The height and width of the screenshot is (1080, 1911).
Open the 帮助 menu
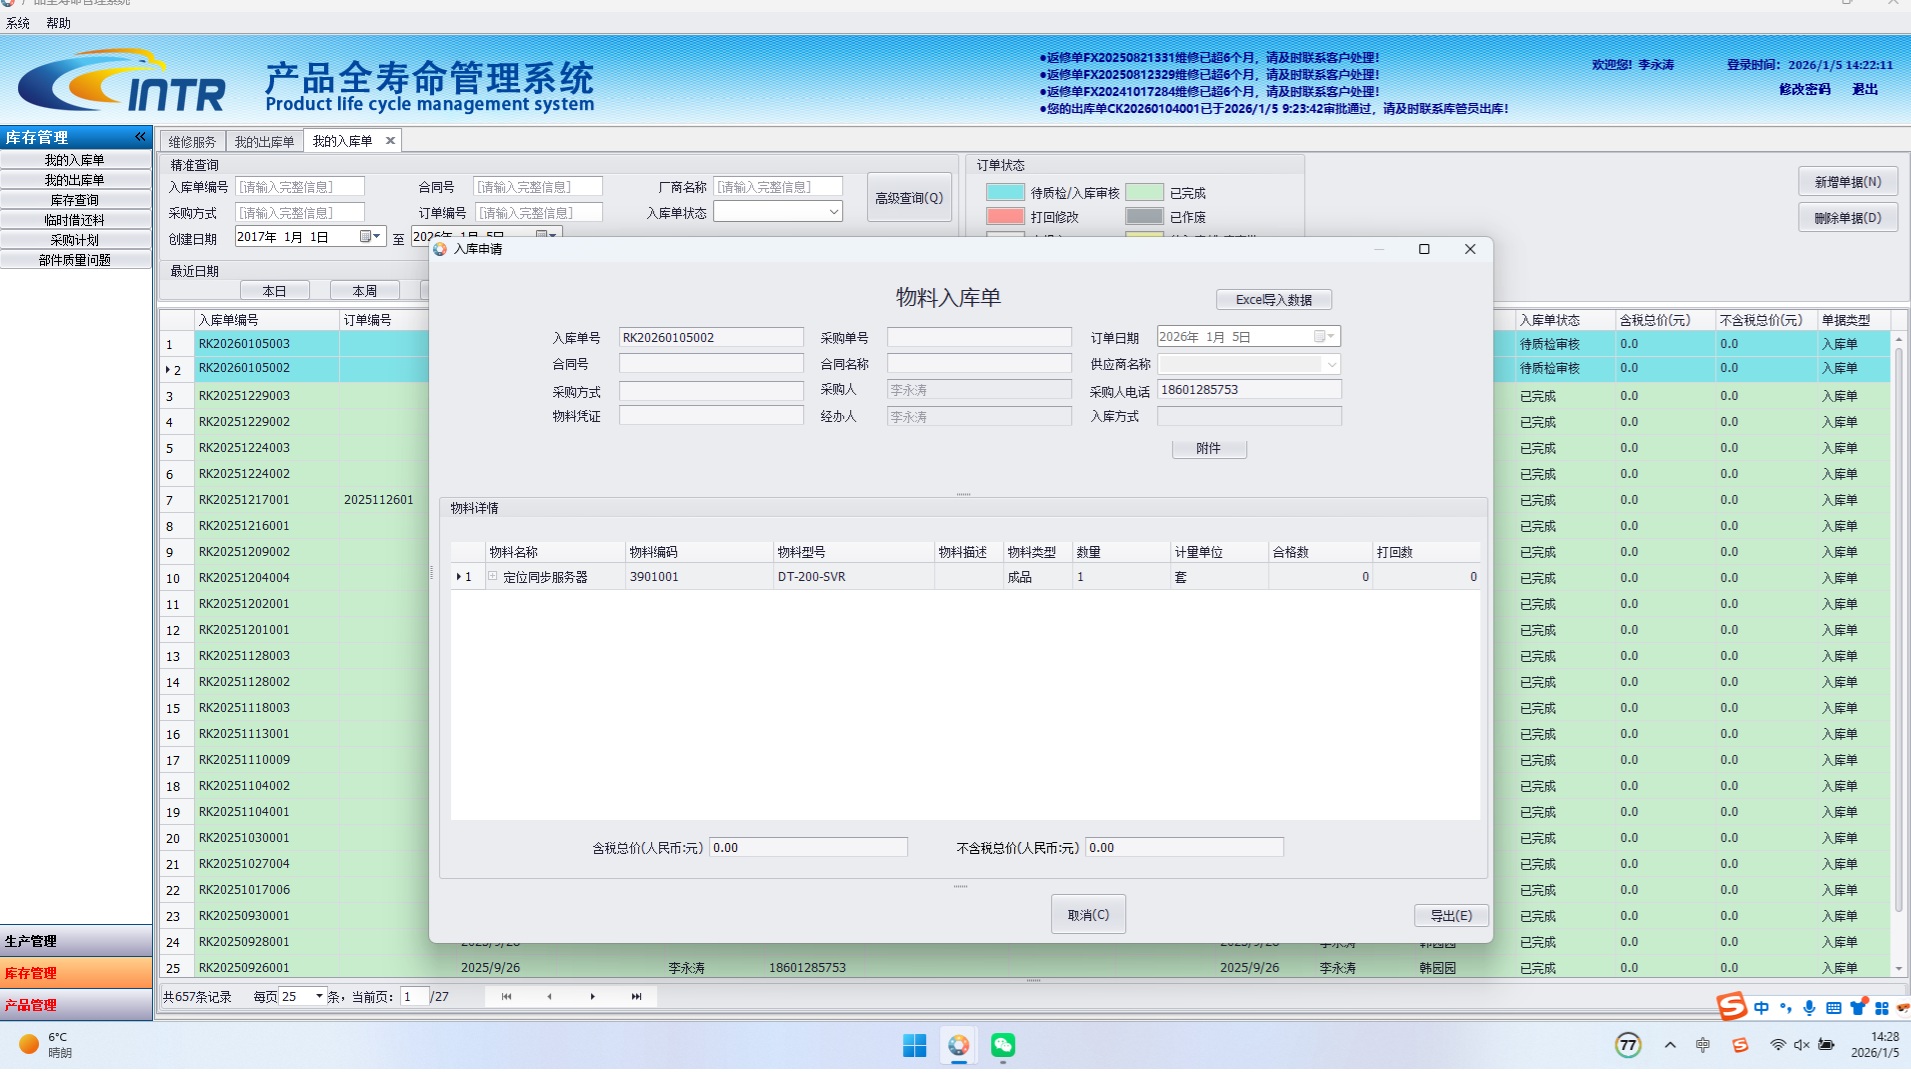pyautogui.click(x=58, y=23)
